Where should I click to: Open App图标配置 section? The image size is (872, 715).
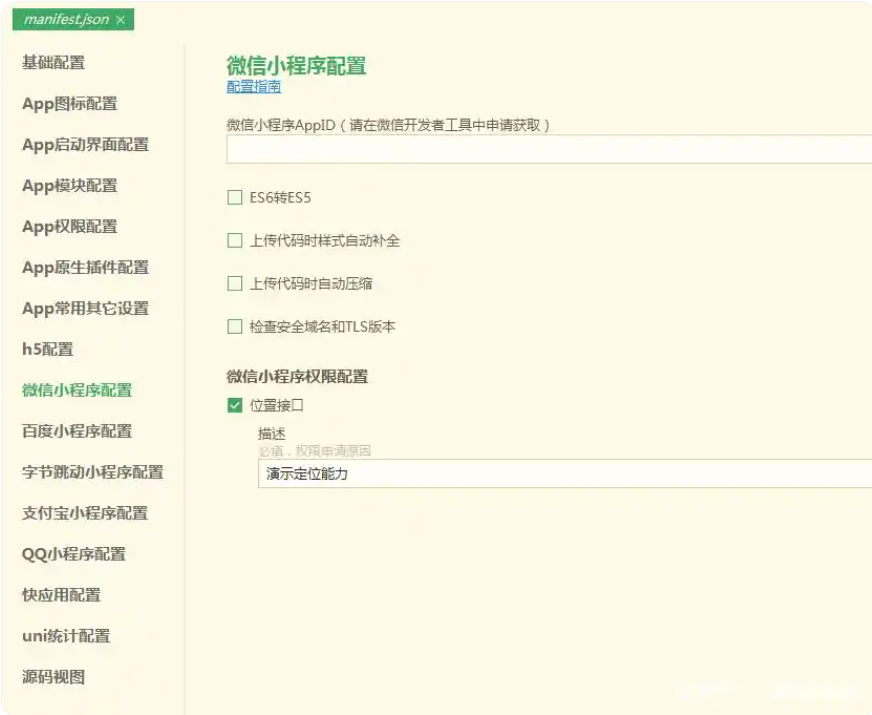70,103
